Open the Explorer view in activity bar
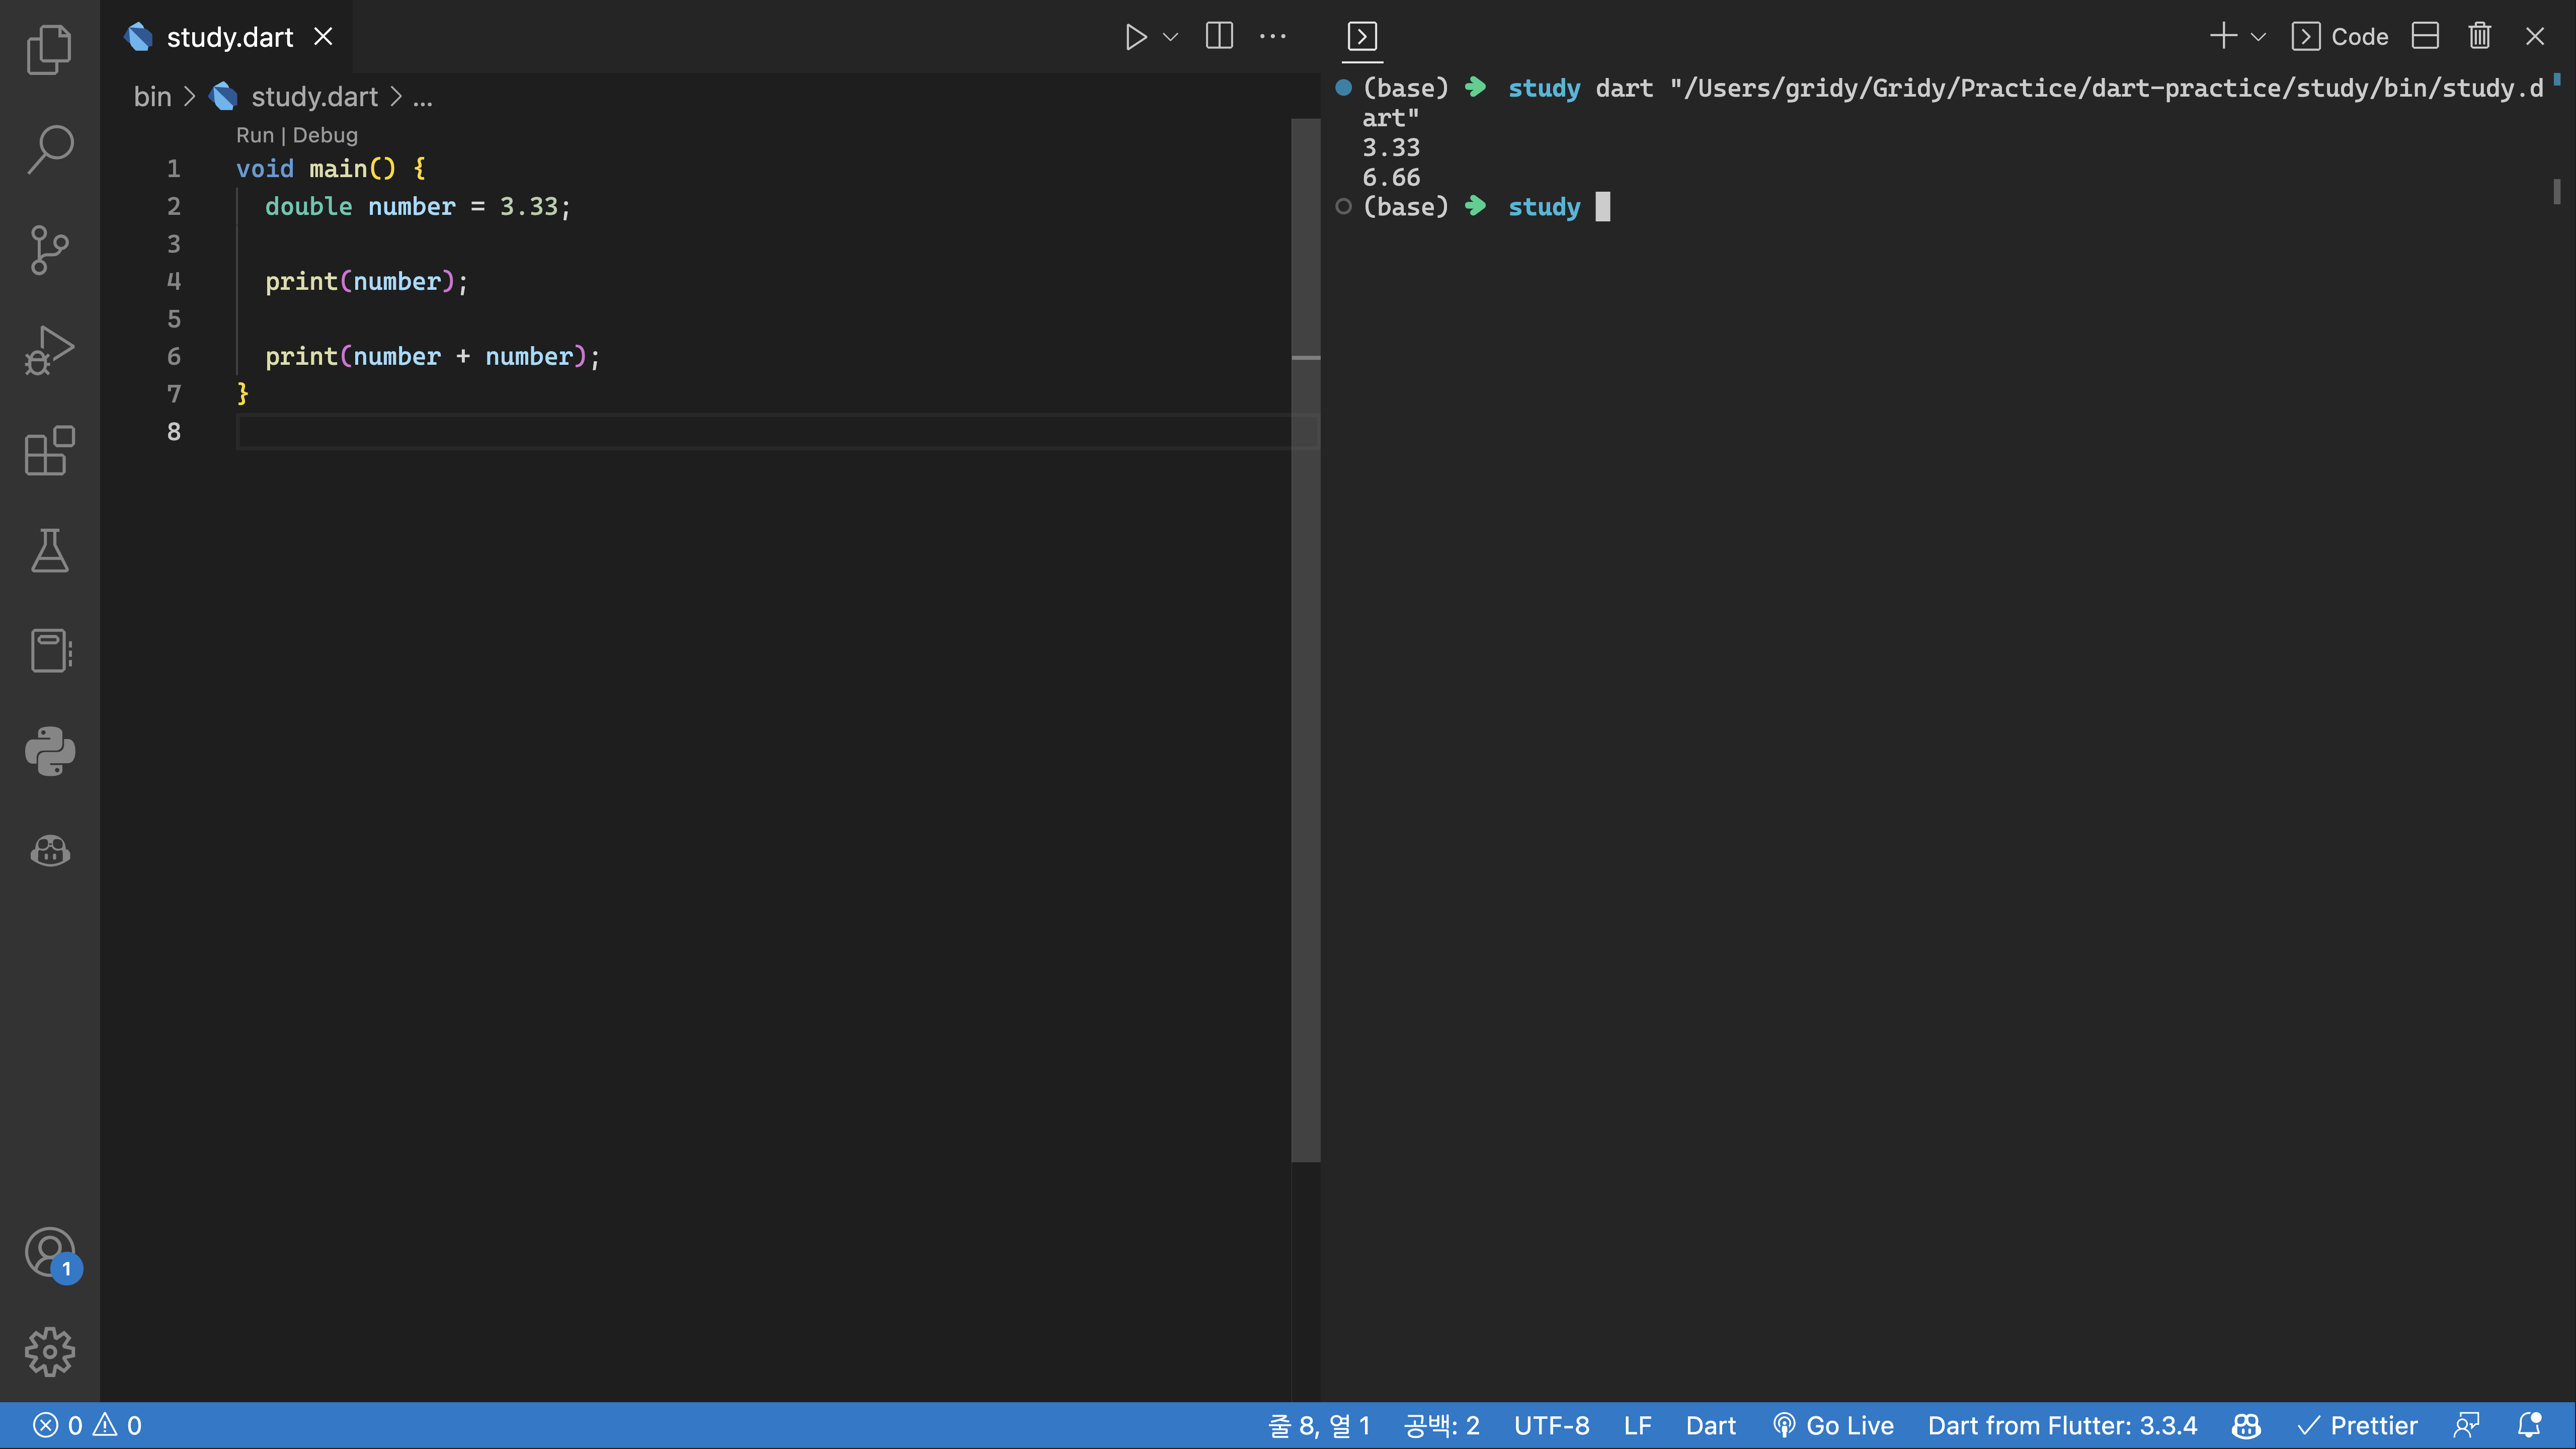 pos(49,49)
